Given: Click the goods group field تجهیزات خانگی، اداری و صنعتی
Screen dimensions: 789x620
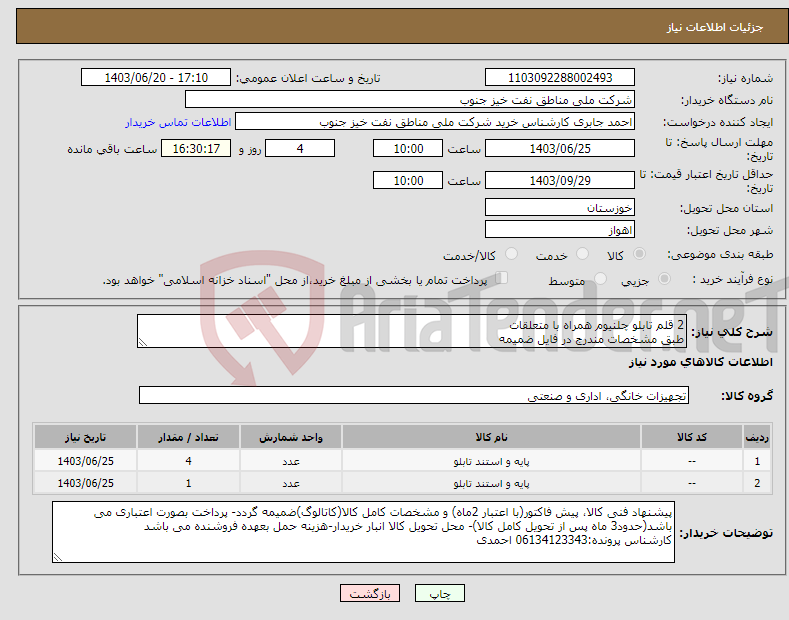Looking at the screenshot, I should tap(414, 396).
